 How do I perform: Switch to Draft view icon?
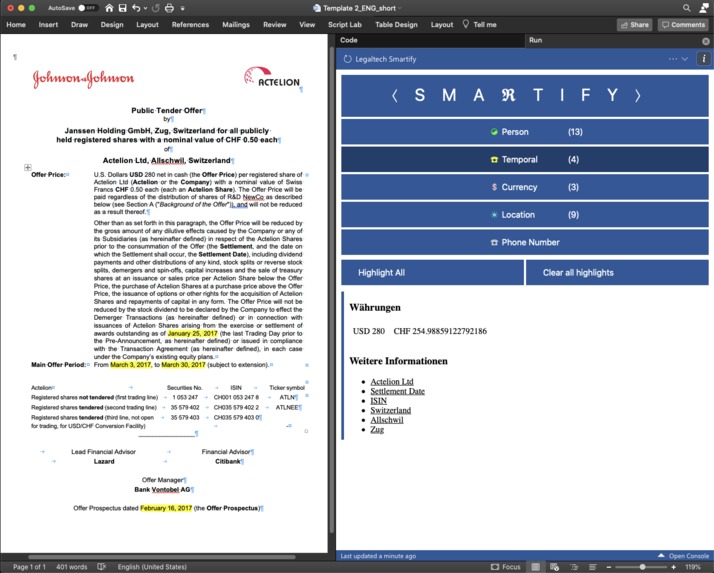click(592, 567)
